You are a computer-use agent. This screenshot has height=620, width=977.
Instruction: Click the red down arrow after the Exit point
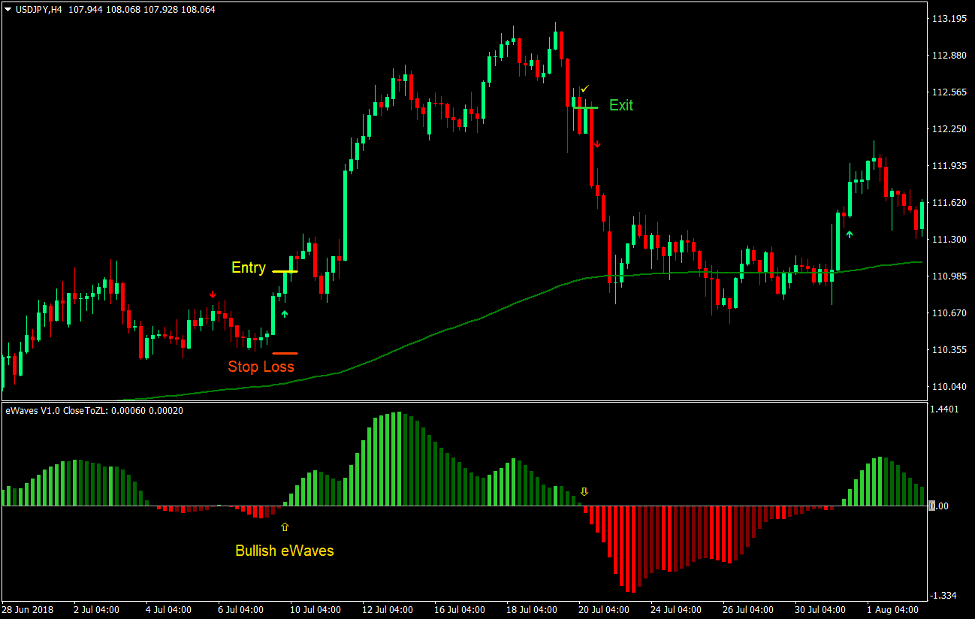tap(598, 144)
